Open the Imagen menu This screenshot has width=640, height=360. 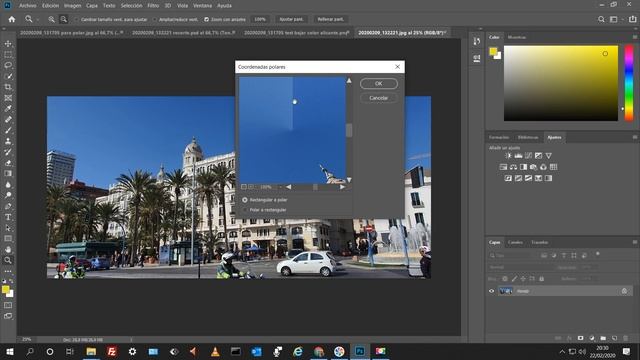[x=72, y=6]
